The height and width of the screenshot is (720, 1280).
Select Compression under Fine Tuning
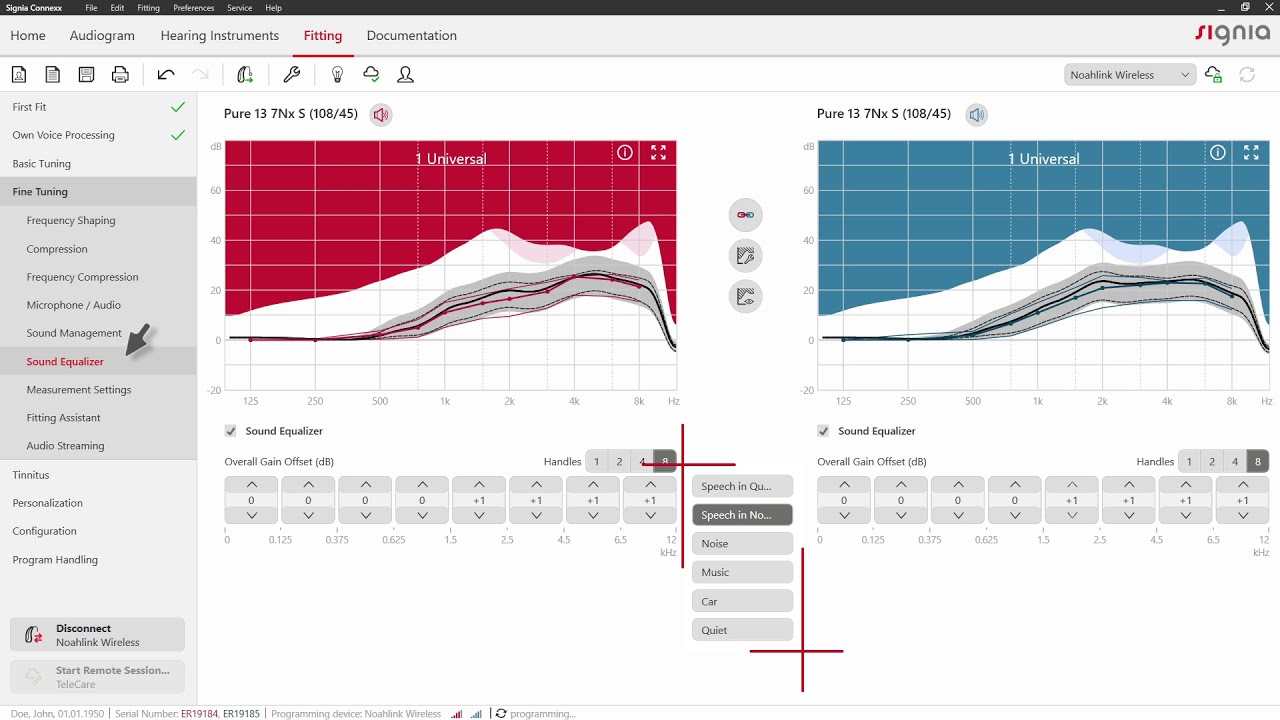click(x=57, y=249)
